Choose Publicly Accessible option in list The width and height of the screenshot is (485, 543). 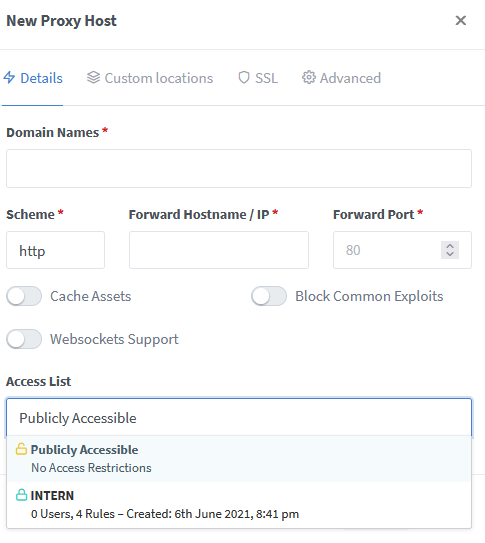pyautogui.click(x=239, y=459)
